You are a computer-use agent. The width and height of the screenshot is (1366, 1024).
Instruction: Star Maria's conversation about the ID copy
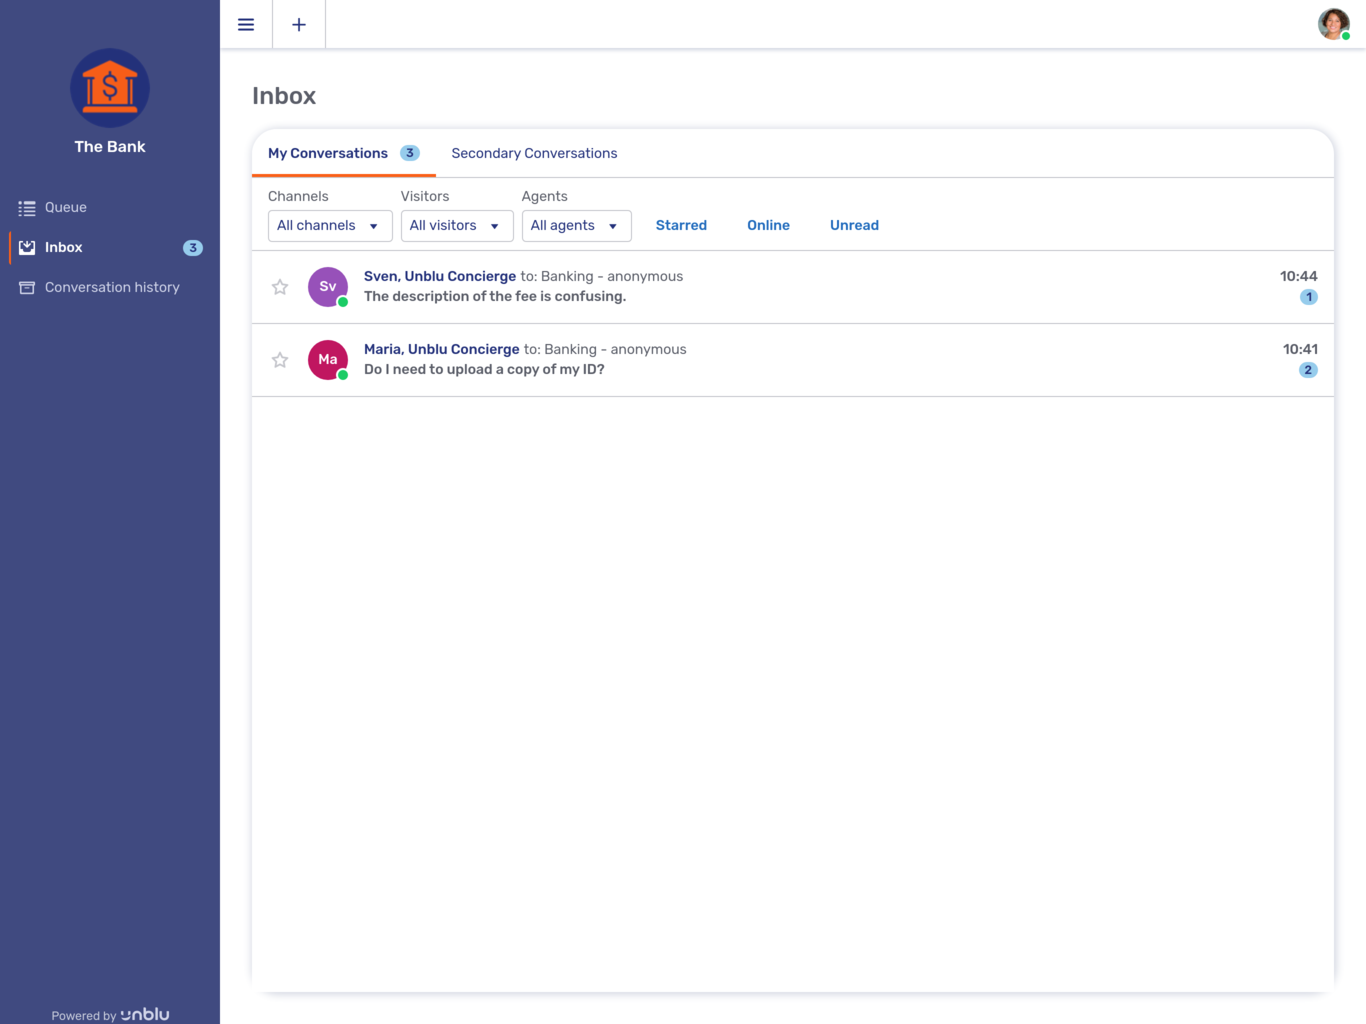279,360
